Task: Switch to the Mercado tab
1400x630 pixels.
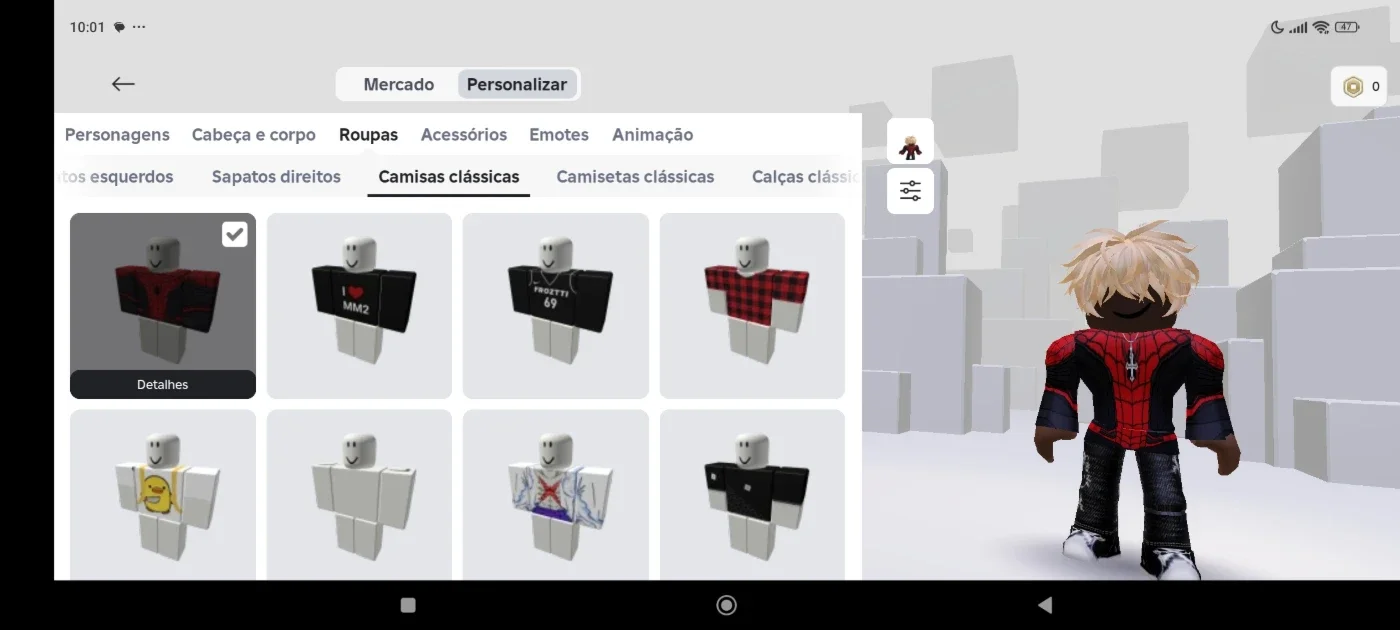Action: point(399,85)
